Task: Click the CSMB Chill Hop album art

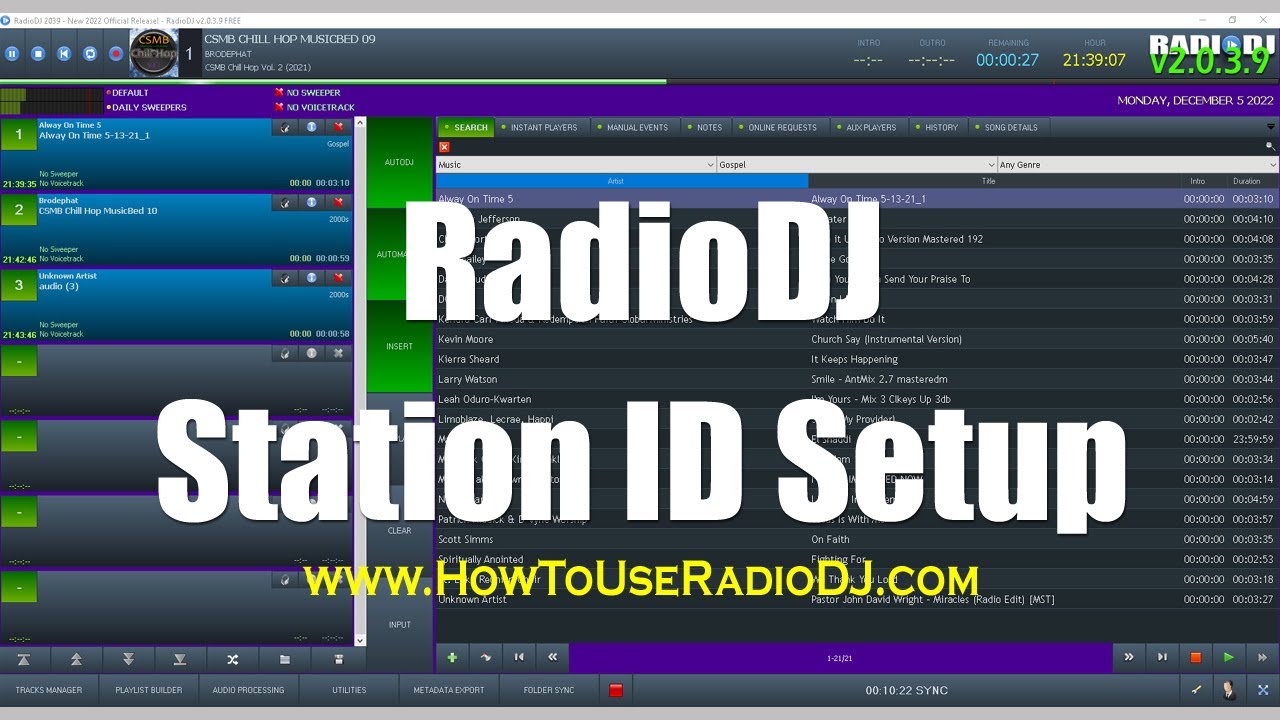Action: 154,54
